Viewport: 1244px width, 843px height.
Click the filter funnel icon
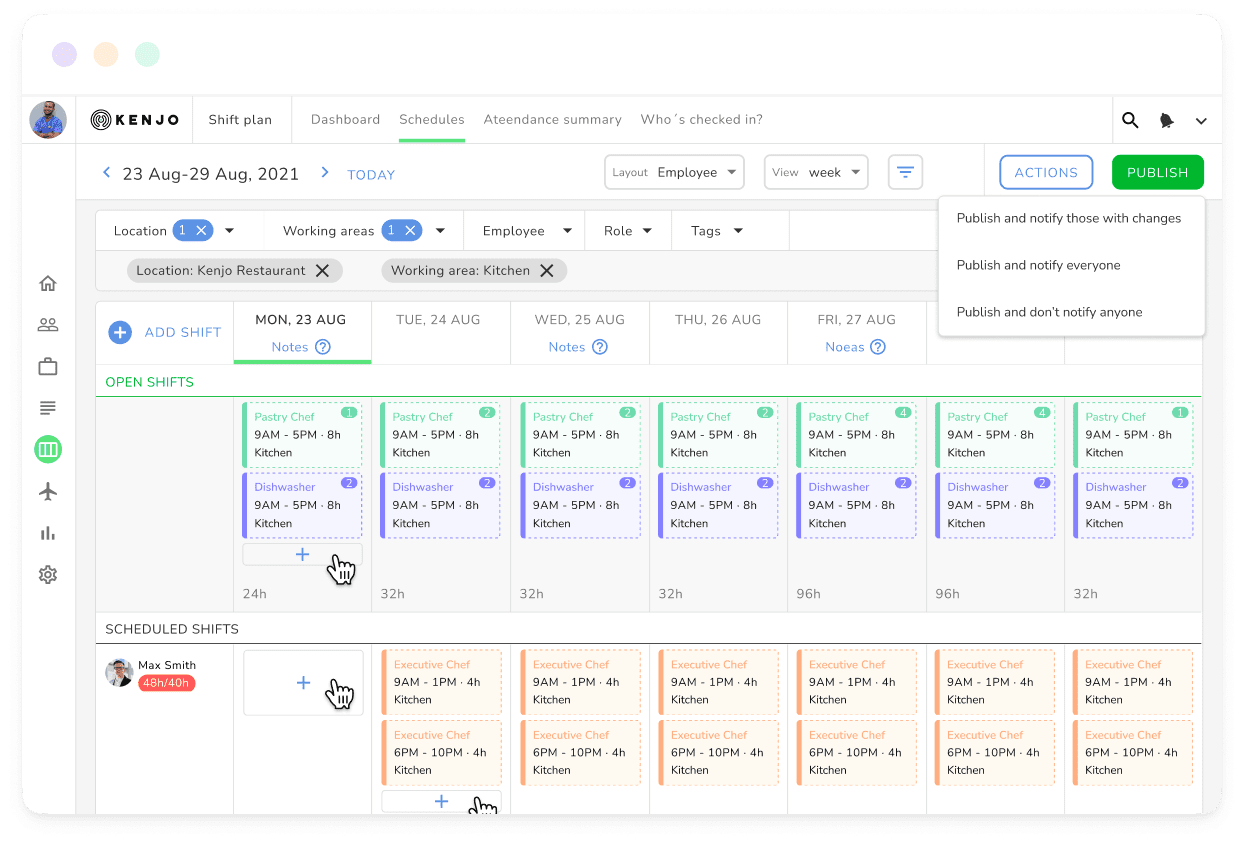coord(905,172)
